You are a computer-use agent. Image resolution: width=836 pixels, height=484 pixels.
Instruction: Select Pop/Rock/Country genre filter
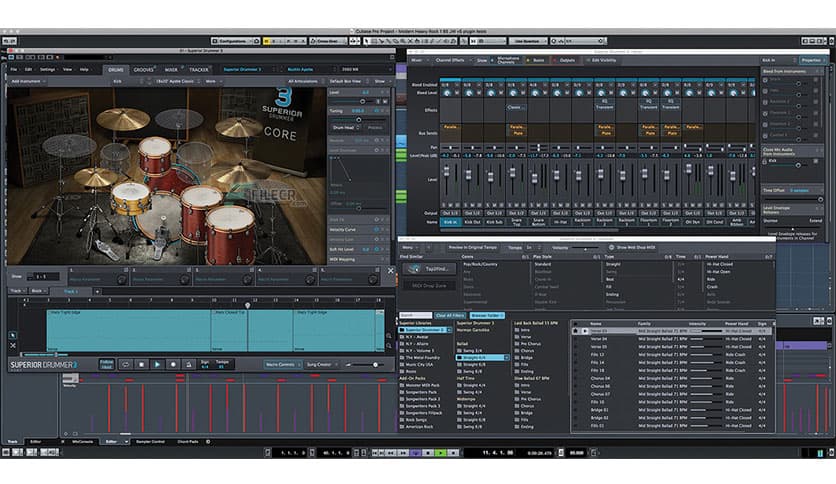(x=480, y=264)
